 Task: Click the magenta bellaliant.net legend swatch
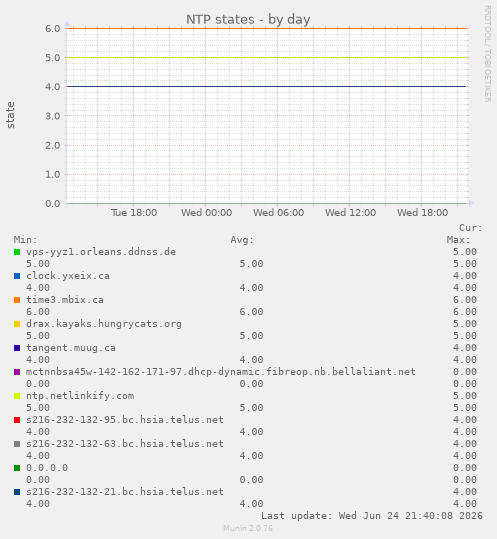17,372
